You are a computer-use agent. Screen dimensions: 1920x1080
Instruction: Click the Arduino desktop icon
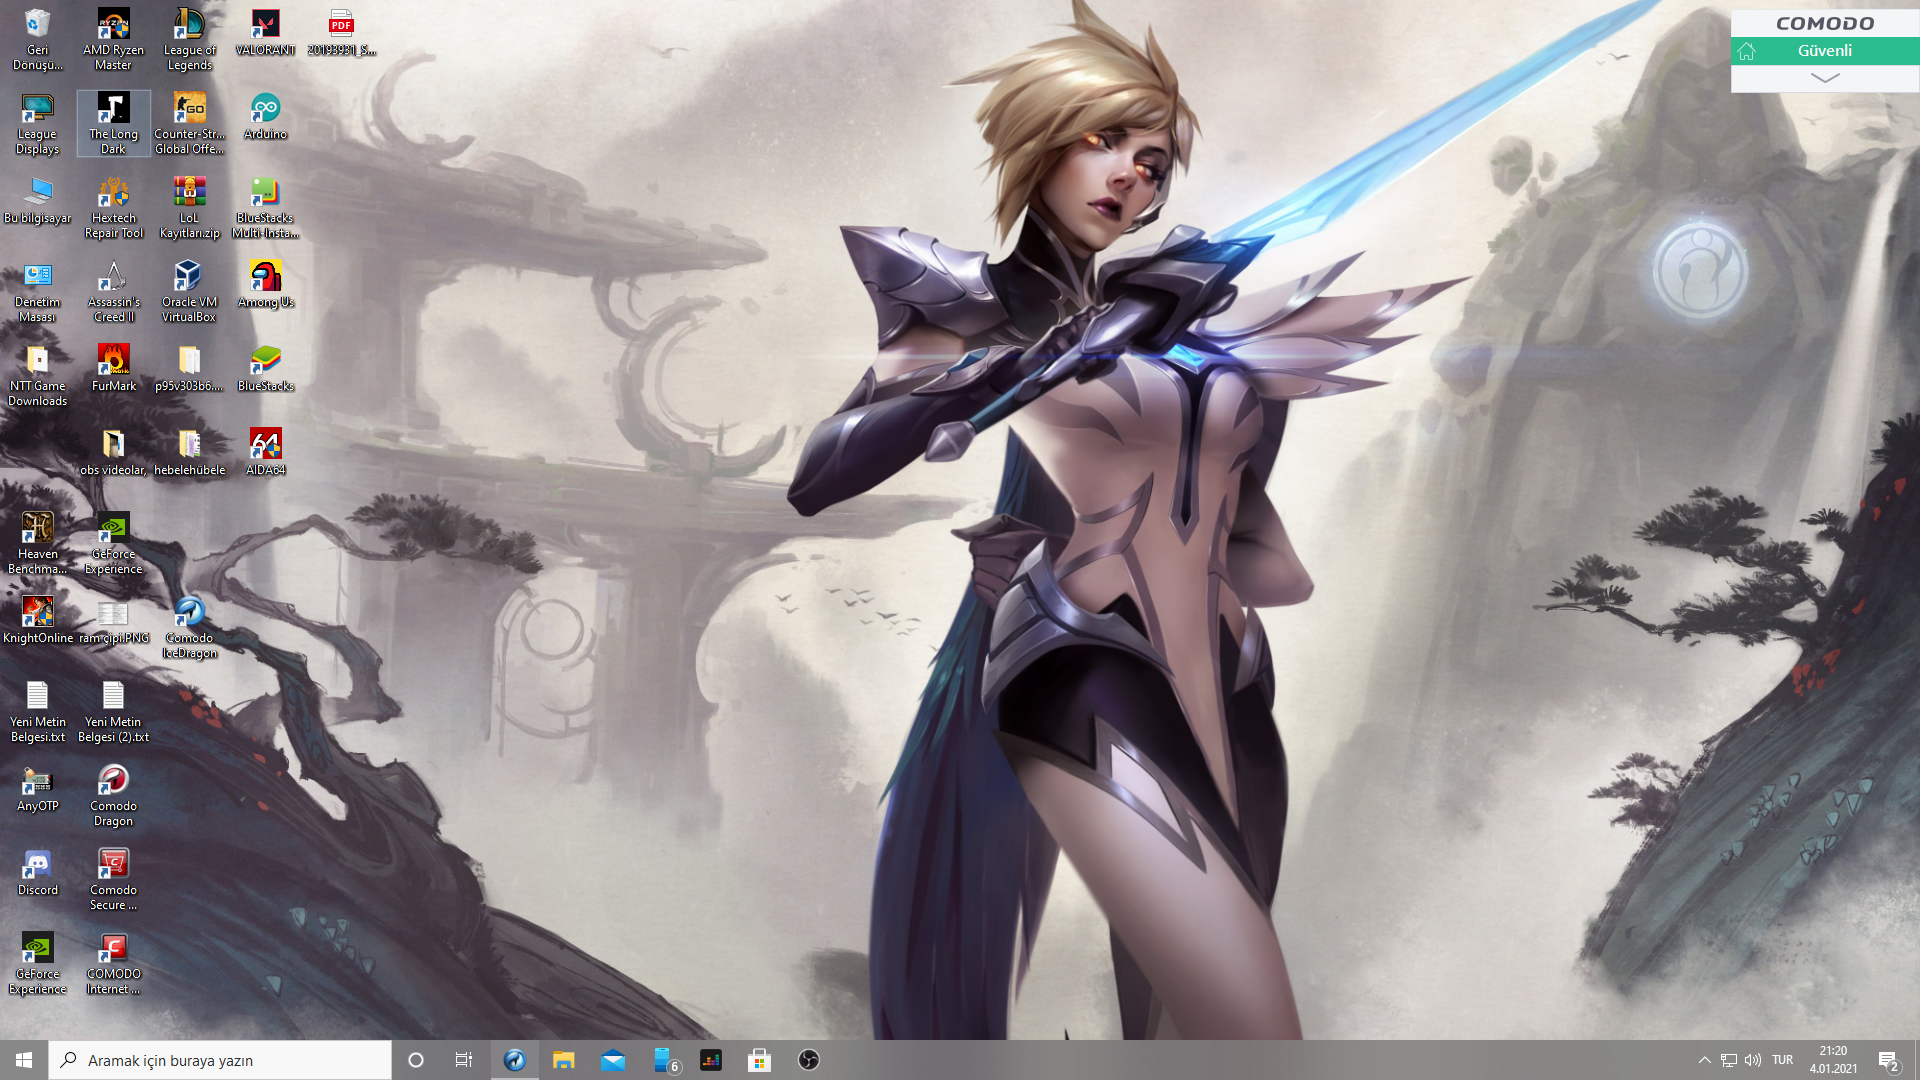[x=265, y=115]
